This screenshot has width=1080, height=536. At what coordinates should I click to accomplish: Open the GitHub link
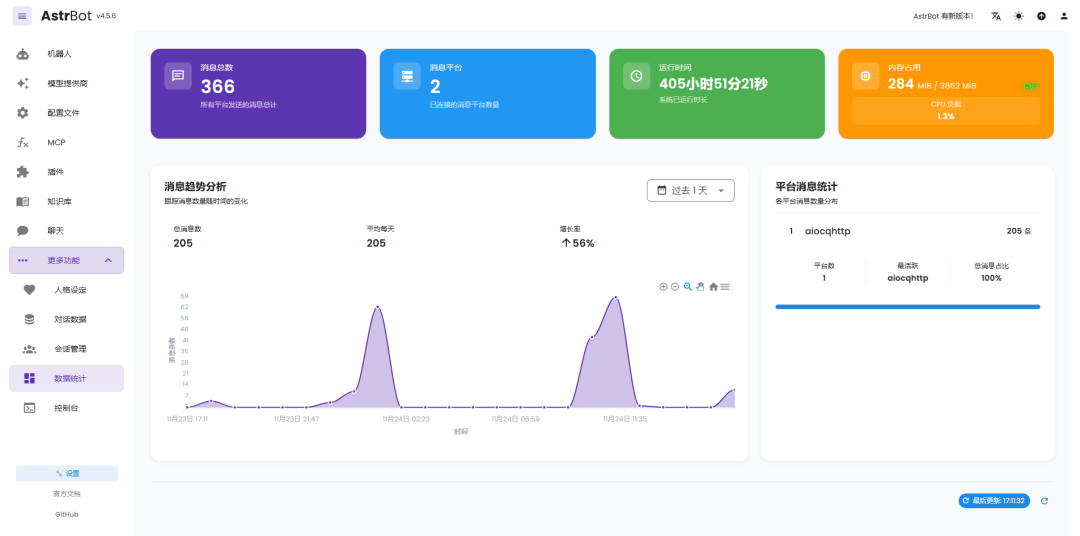click(67, 514)
